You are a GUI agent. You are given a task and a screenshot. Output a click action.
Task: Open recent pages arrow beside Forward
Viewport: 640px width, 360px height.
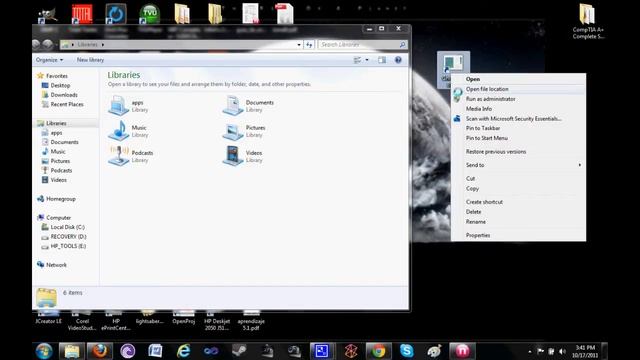click(56, 44)
